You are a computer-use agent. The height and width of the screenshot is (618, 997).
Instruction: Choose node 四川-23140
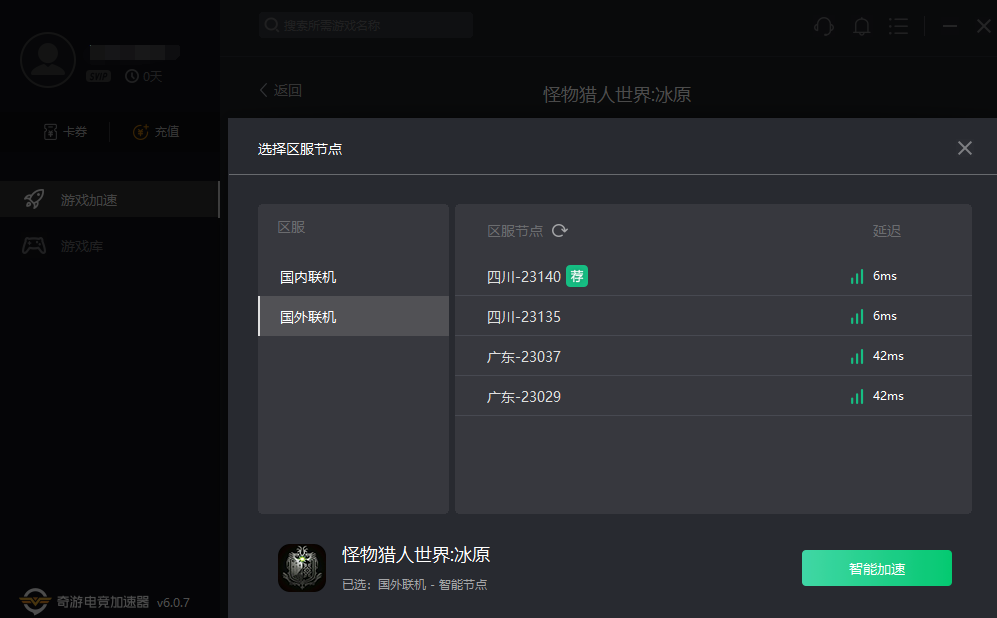pos(713,276)
